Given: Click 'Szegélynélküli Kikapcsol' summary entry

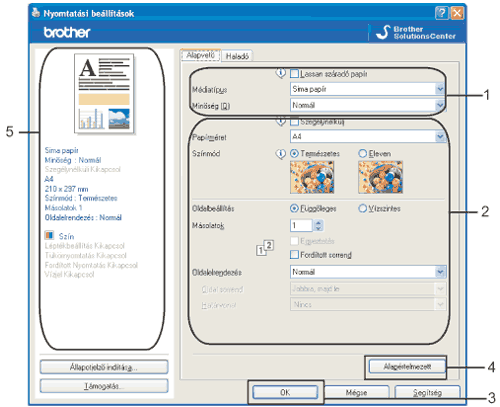Looking at the screenshot, I should tap(83, 169).
